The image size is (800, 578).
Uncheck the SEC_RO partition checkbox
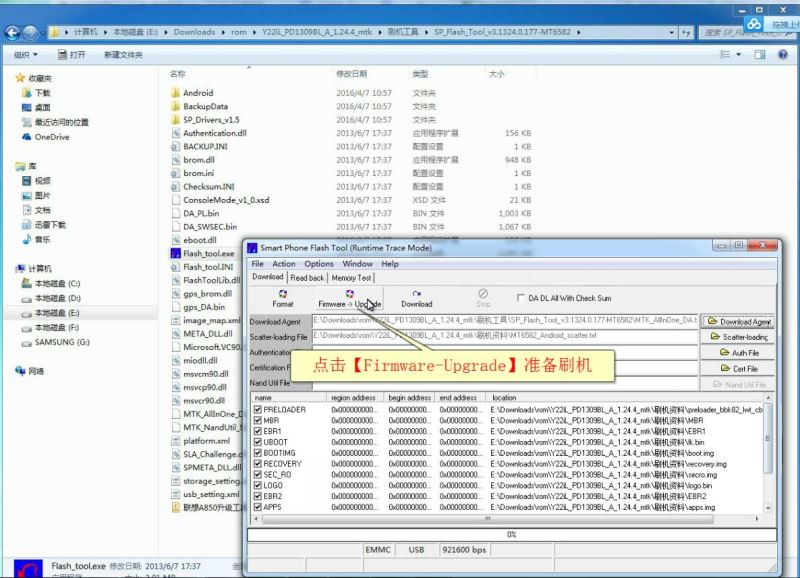pos(258,474)
